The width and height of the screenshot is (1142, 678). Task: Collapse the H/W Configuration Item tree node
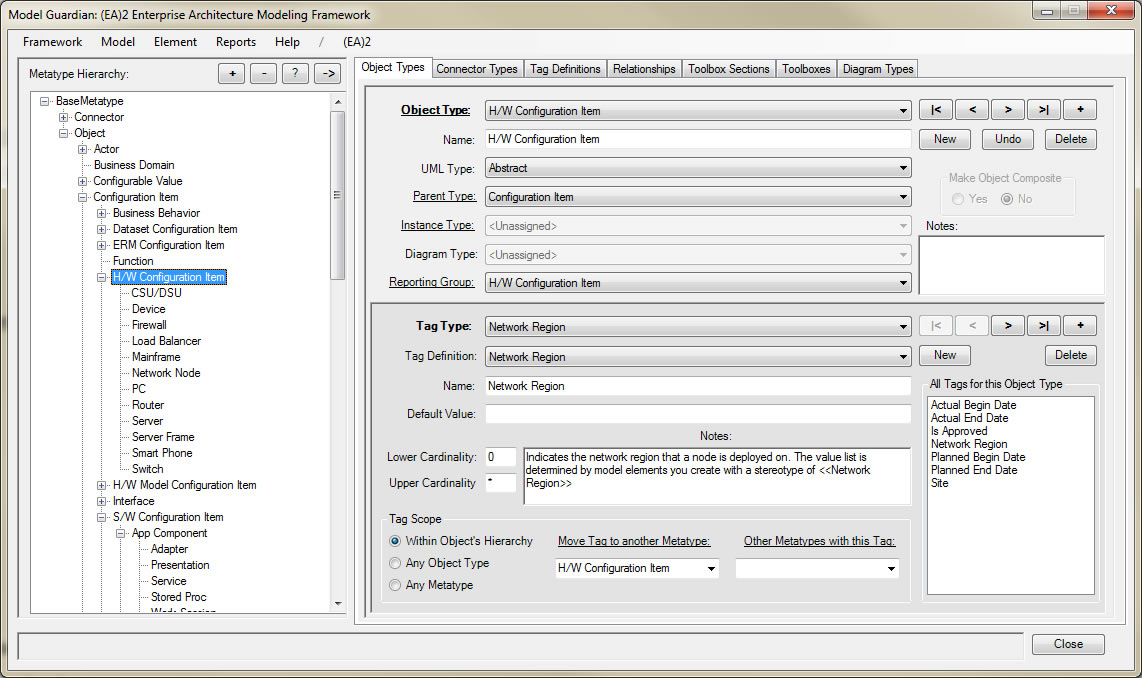102,277
